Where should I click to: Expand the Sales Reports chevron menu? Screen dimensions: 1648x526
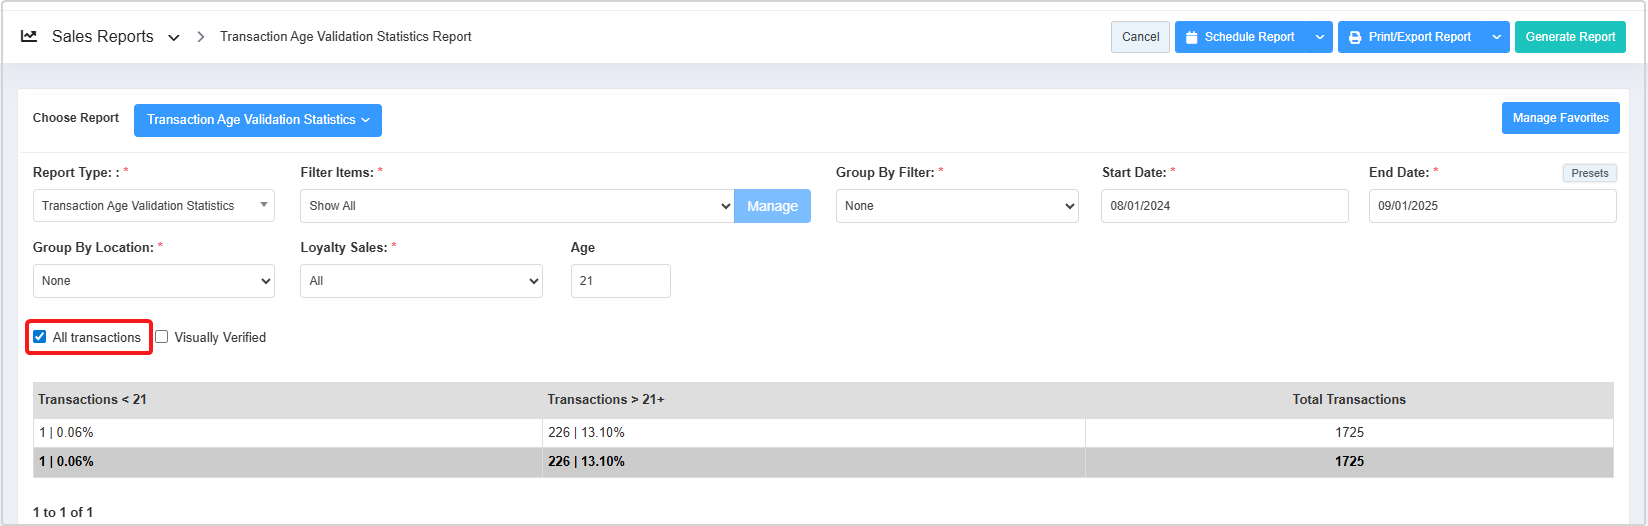[x=174, y=38]
